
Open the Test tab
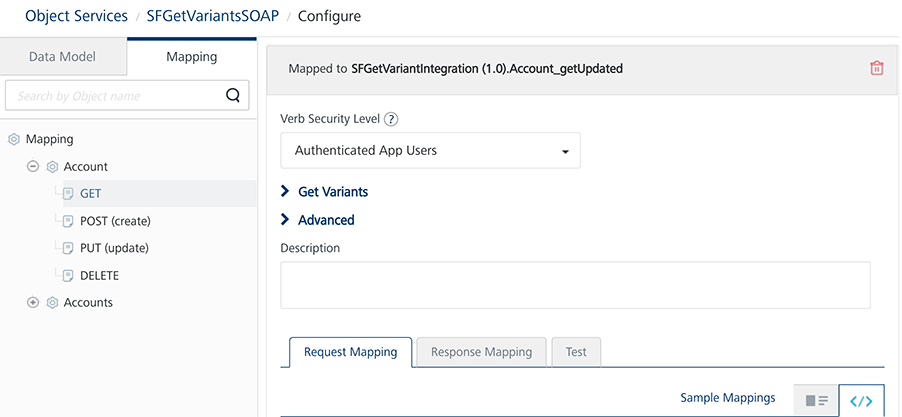[x=576, y=352]
